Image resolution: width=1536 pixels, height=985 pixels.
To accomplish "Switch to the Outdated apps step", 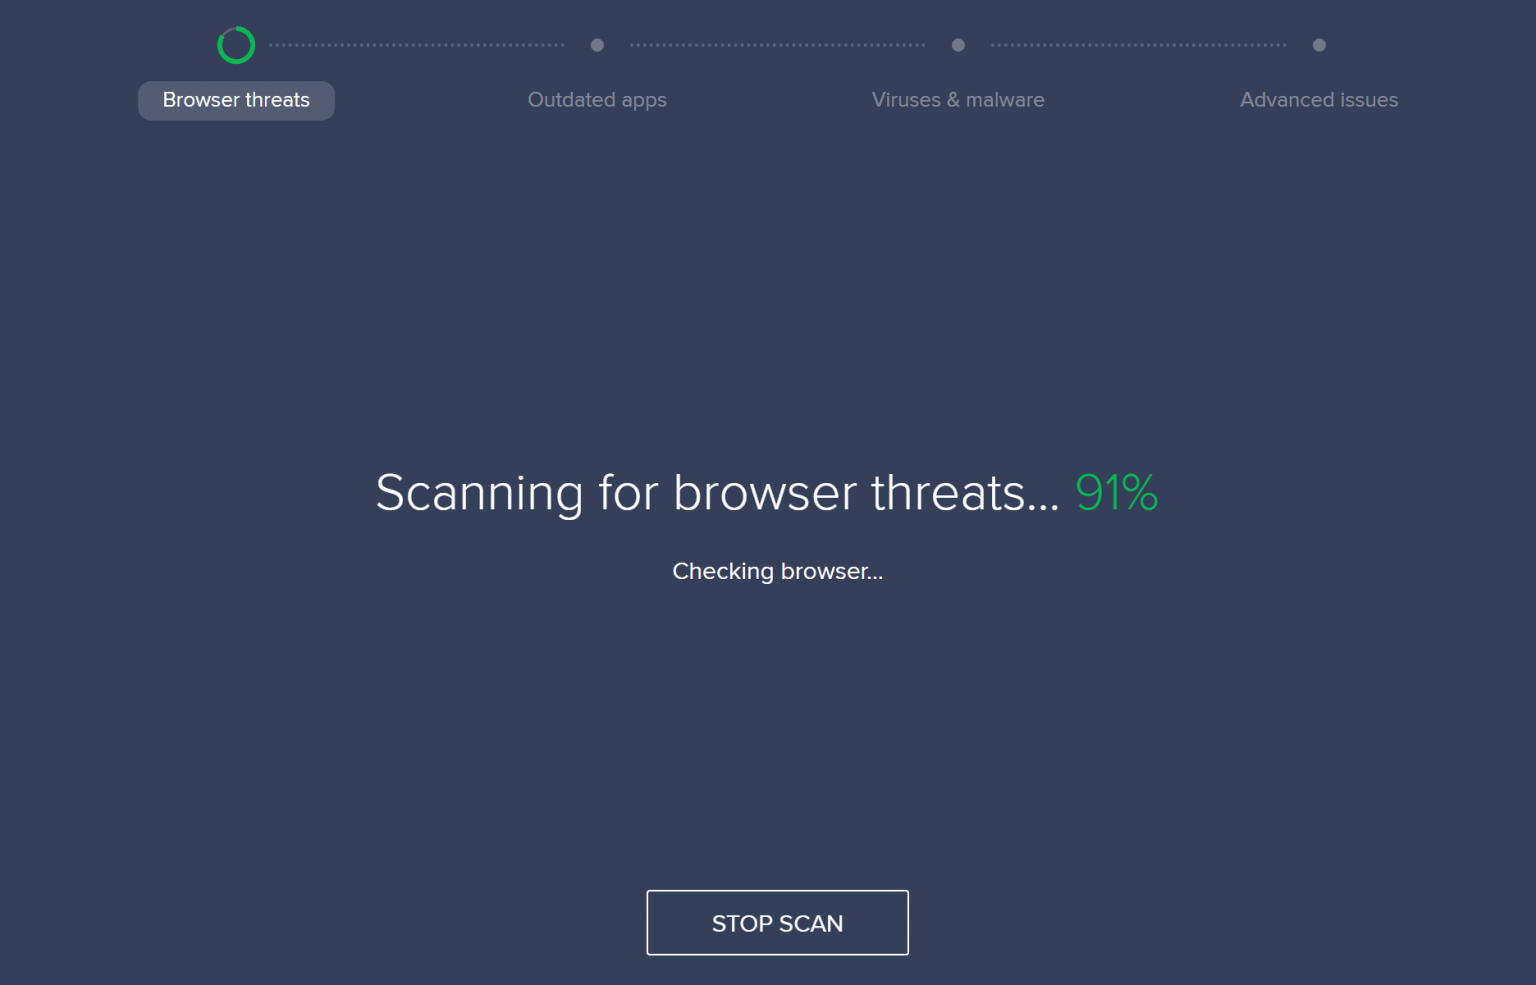I will click(597, 100).
